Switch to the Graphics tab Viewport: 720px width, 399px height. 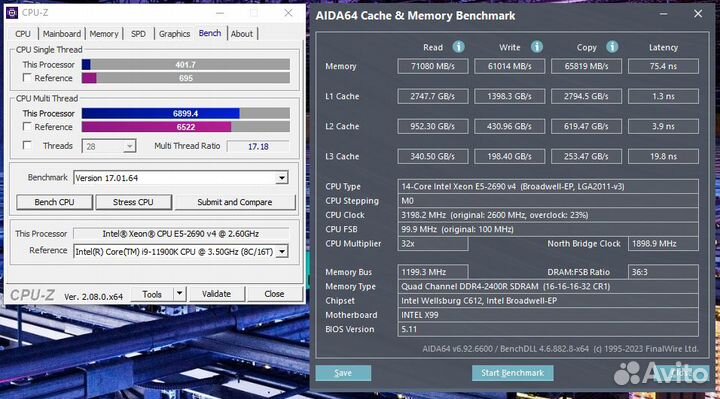174,34
